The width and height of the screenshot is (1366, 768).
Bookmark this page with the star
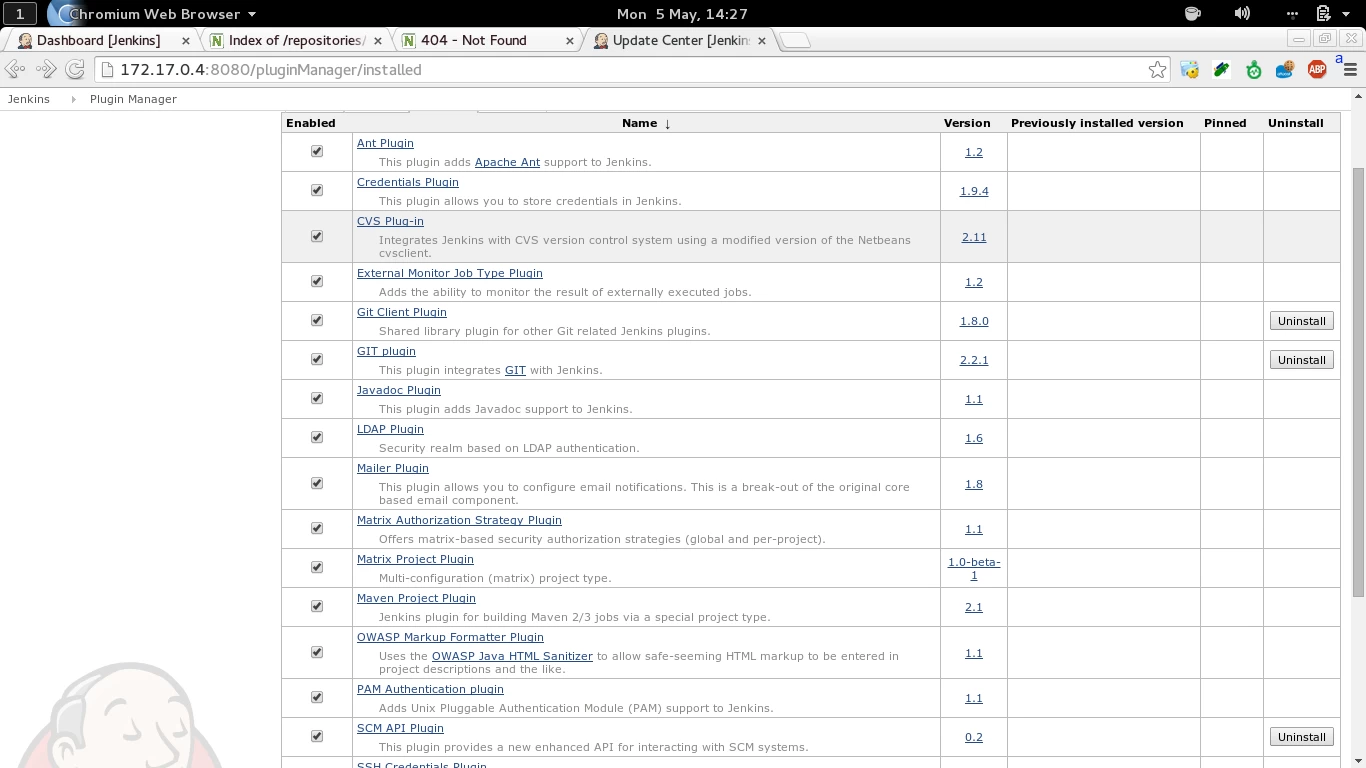point(1157,69)
